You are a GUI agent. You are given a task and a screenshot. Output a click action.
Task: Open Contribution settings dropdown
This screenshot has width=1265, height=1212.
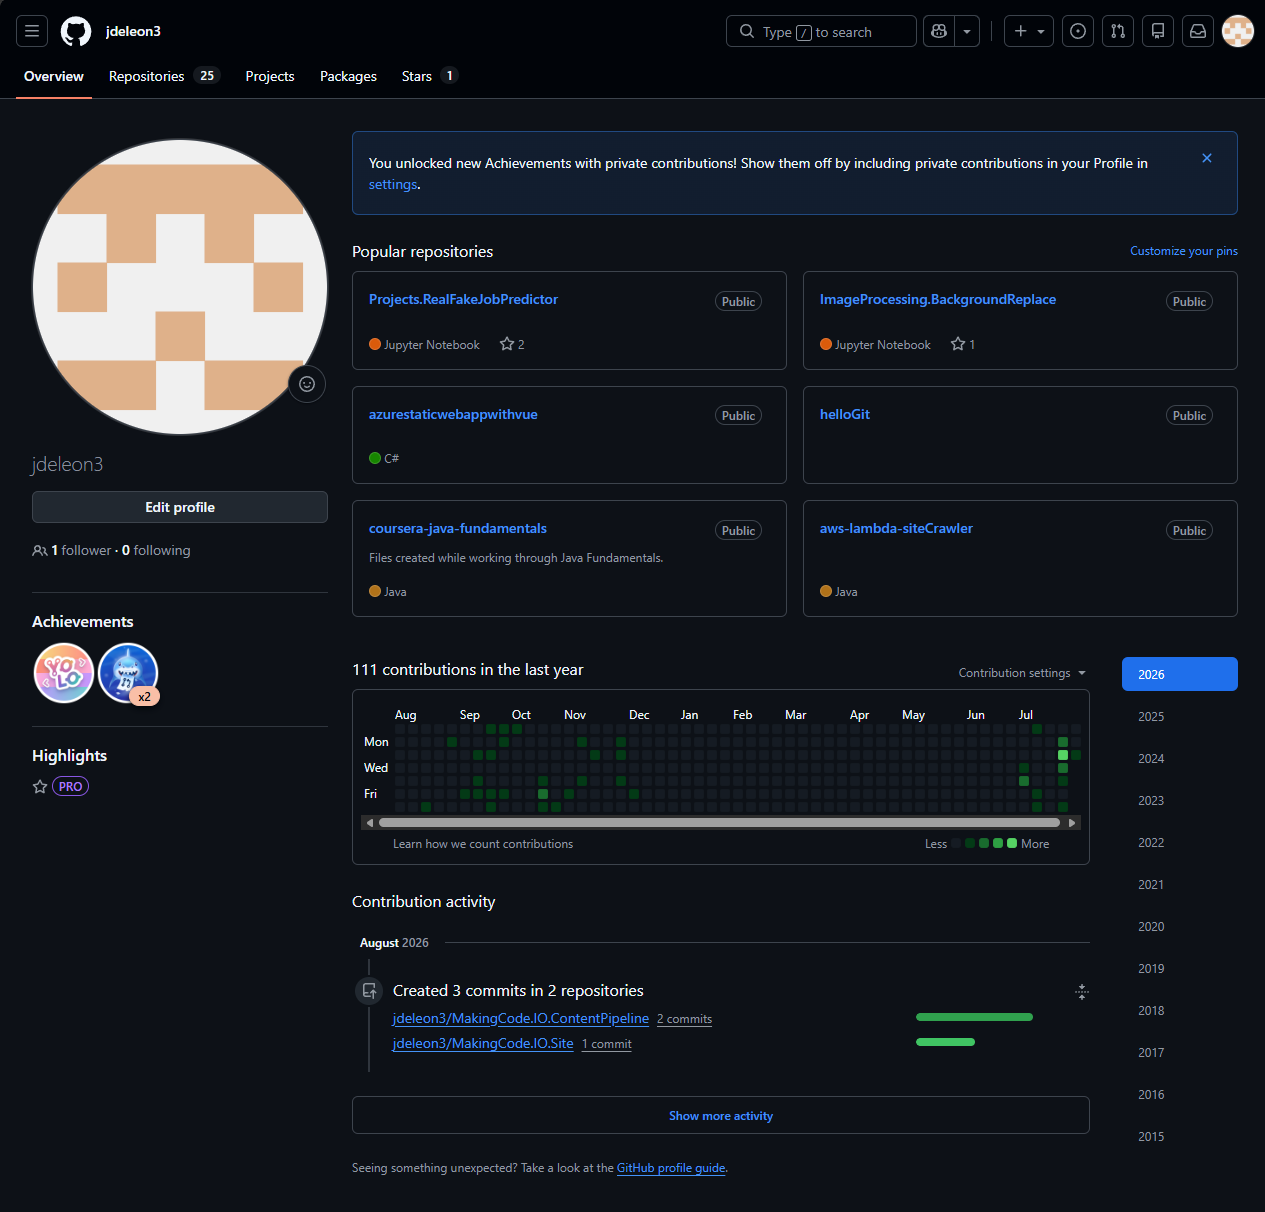[x=1022, y=673]
